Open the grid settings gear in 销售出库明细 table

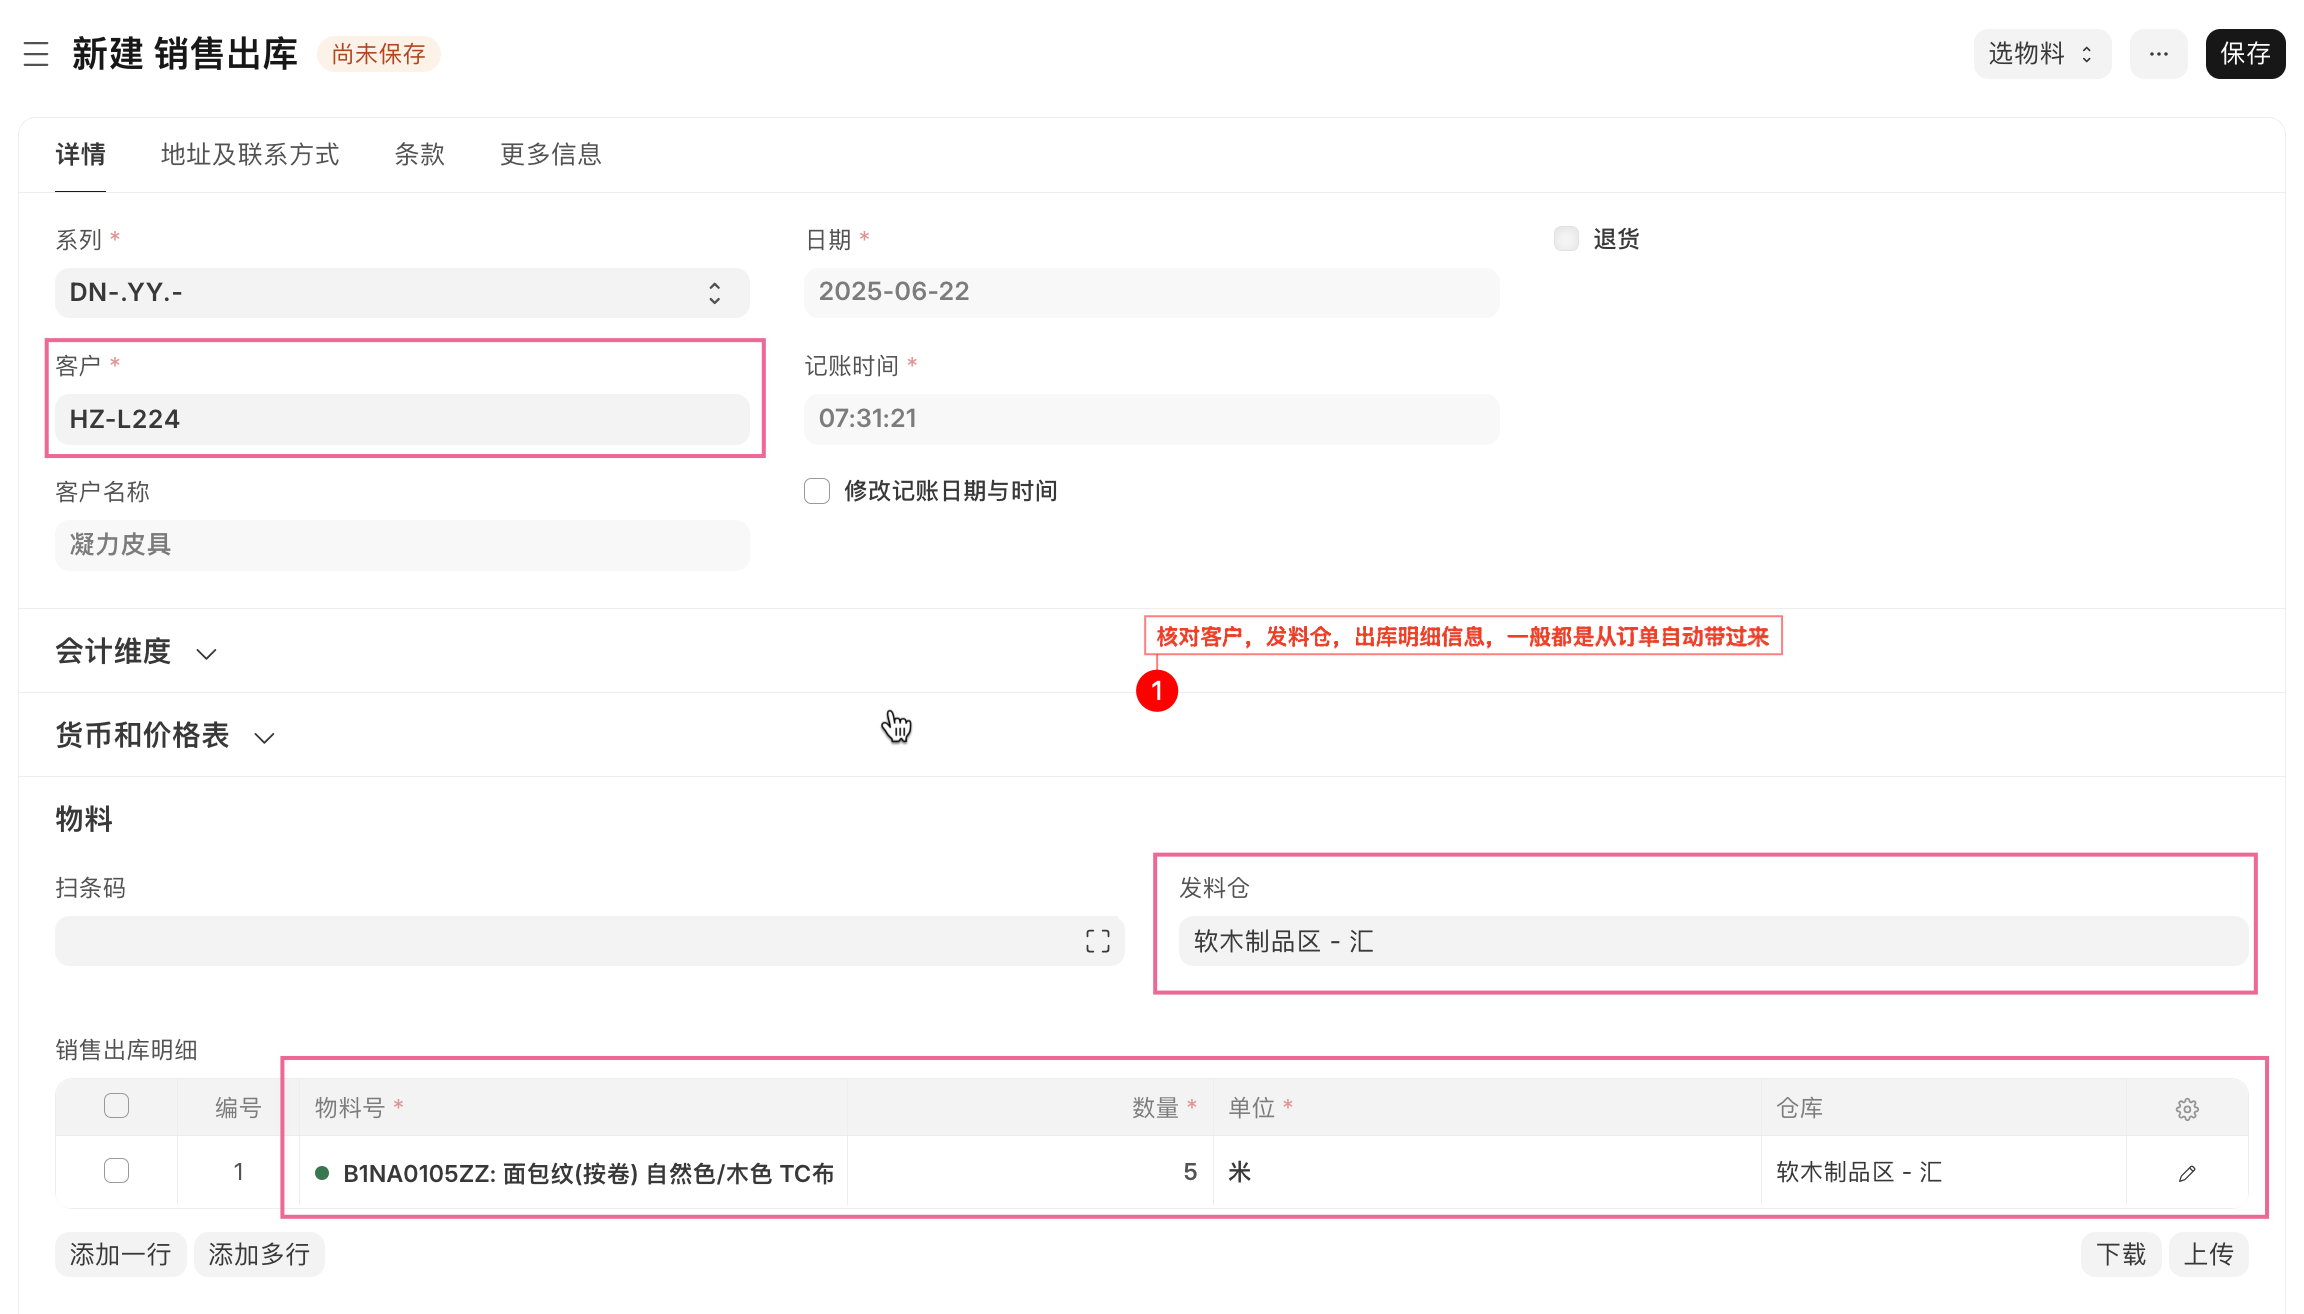tap(2186, 1108)
